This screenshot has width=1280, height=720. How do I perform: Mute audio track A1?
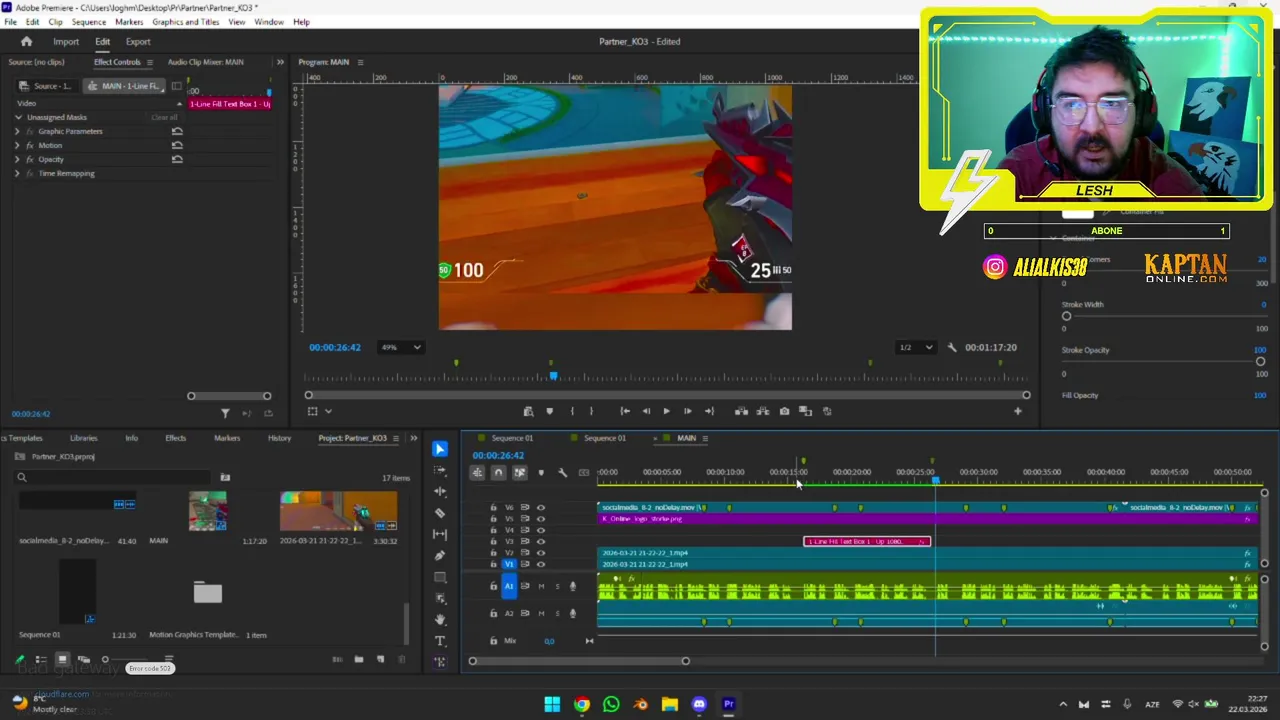[541, 586]
